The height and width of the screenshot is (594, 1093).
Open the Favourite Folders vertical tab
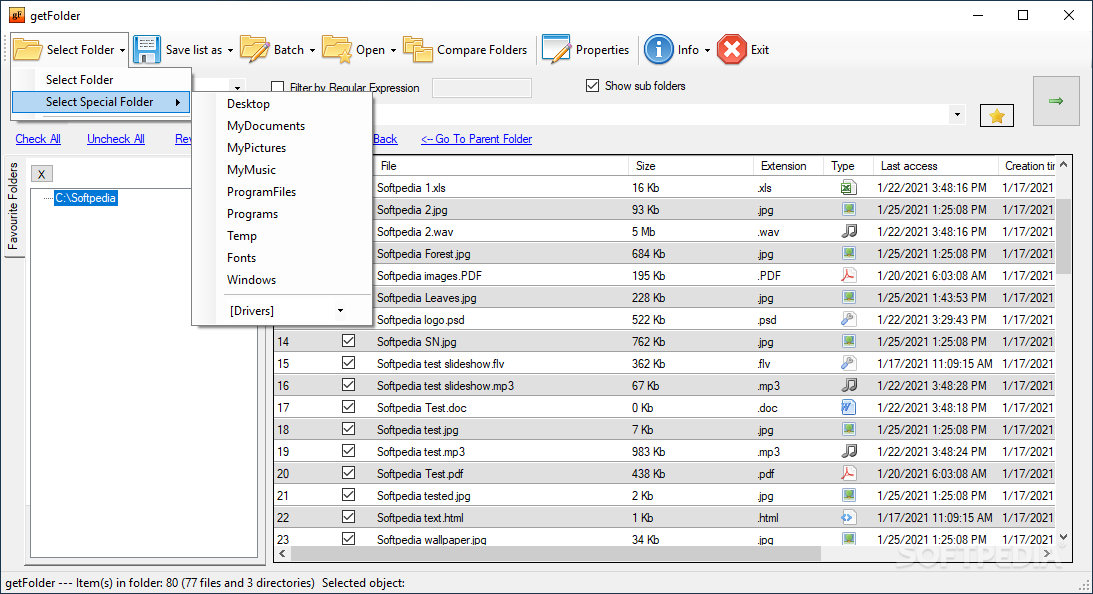tap(13, 207)
